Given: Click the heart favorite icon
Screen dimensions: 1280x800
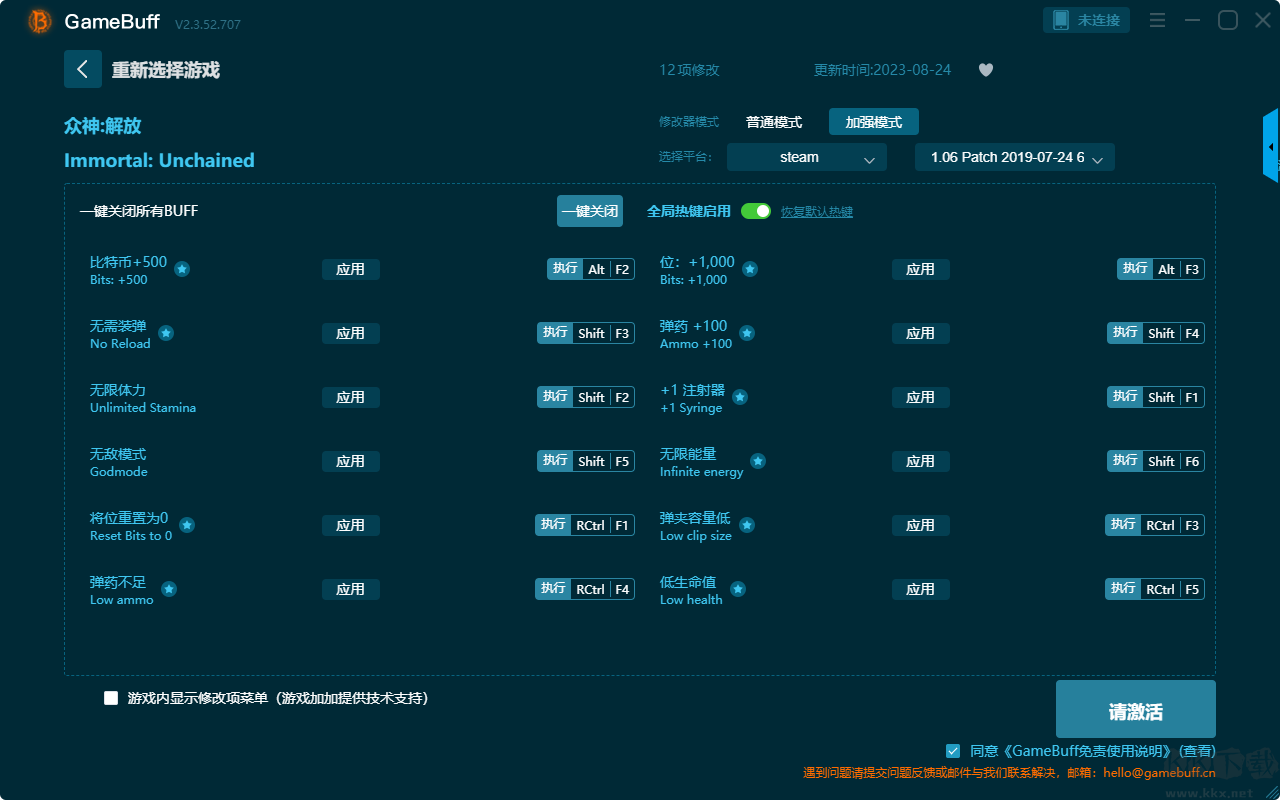Looking at the screenshot, I should (x=986, y=70).
